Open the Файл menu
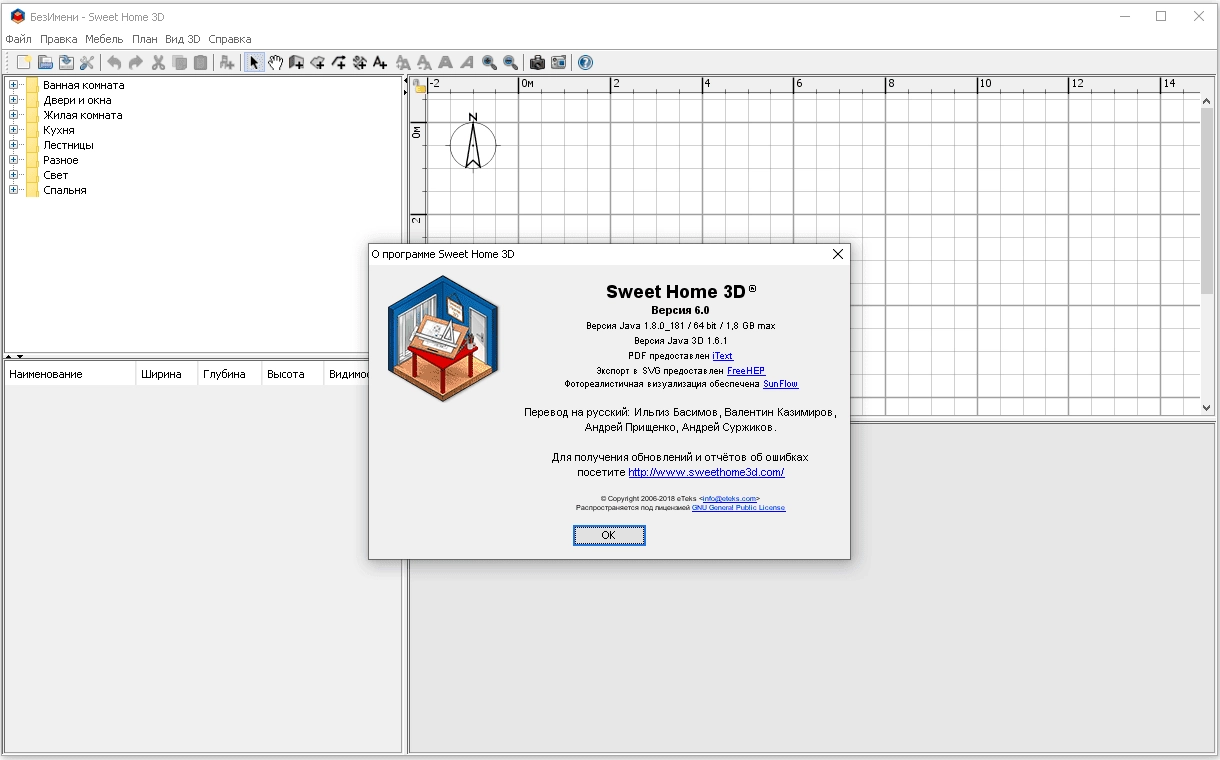 19,39
